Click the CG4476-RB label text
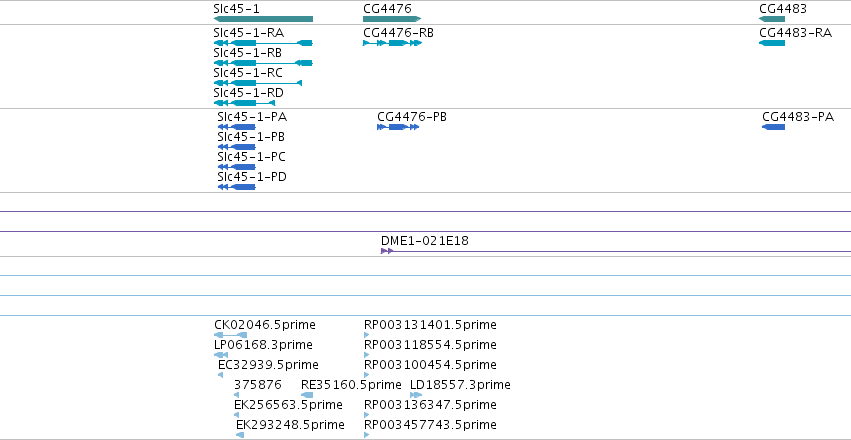This screenshot has height=440, width=851. point(398,33)
